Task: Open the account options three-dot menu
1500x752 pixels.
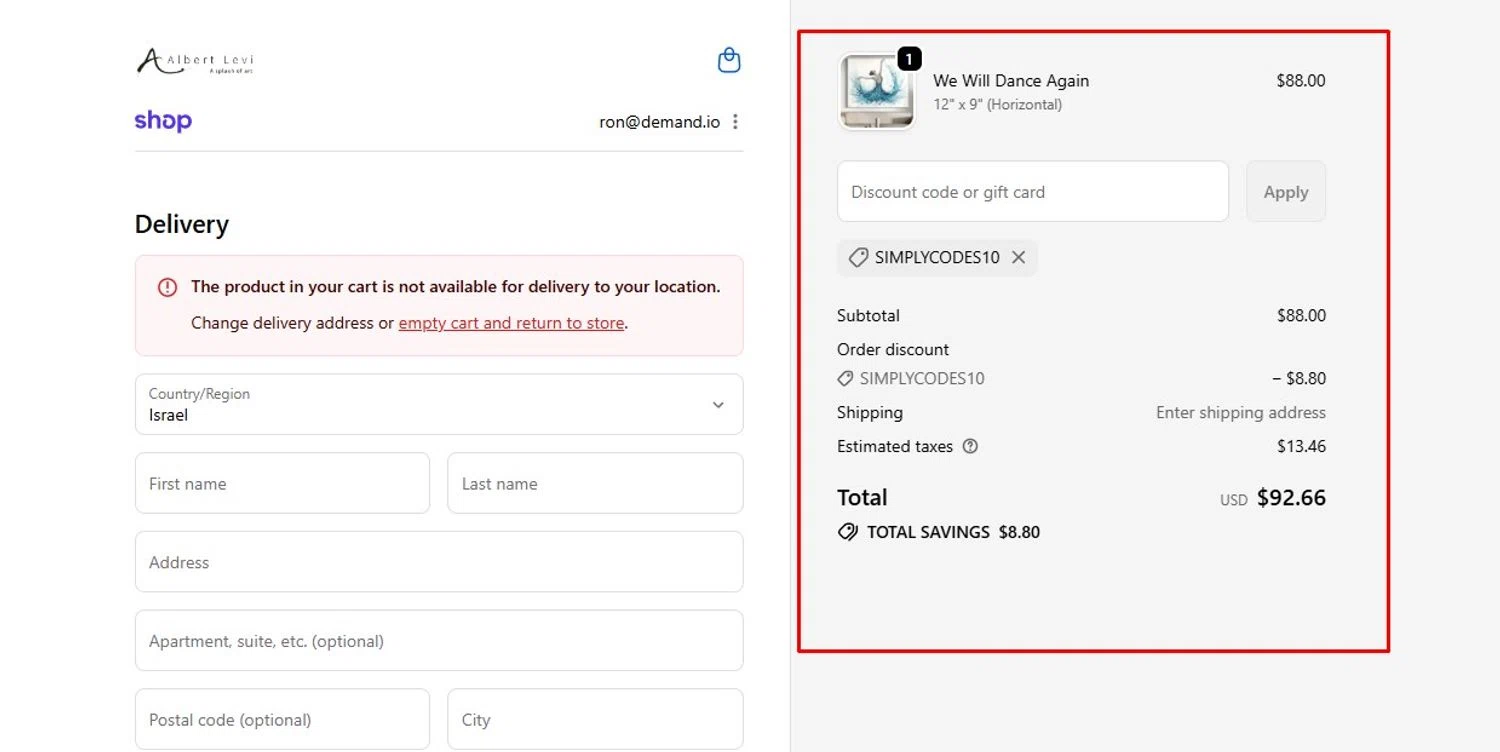Action: [x=736, y=122]
